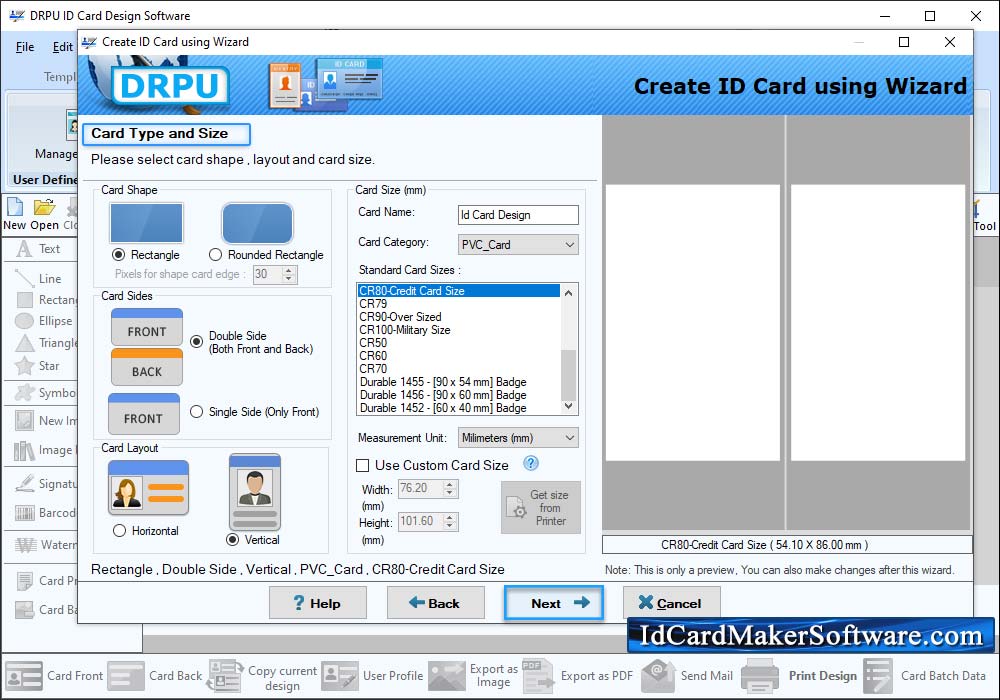Click the Rounded Rectangle shape preview
Viewport: 1000px width, 700px height.
[257, 223]
